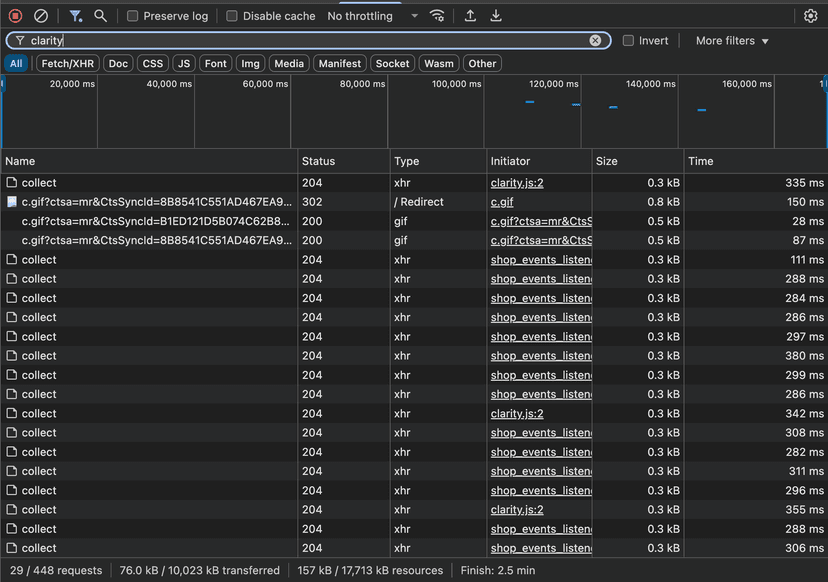Viewport: 828px width, 582px height.
Task: Select the Fetch/XHR filter tab
Action: [x=69, y=63]
